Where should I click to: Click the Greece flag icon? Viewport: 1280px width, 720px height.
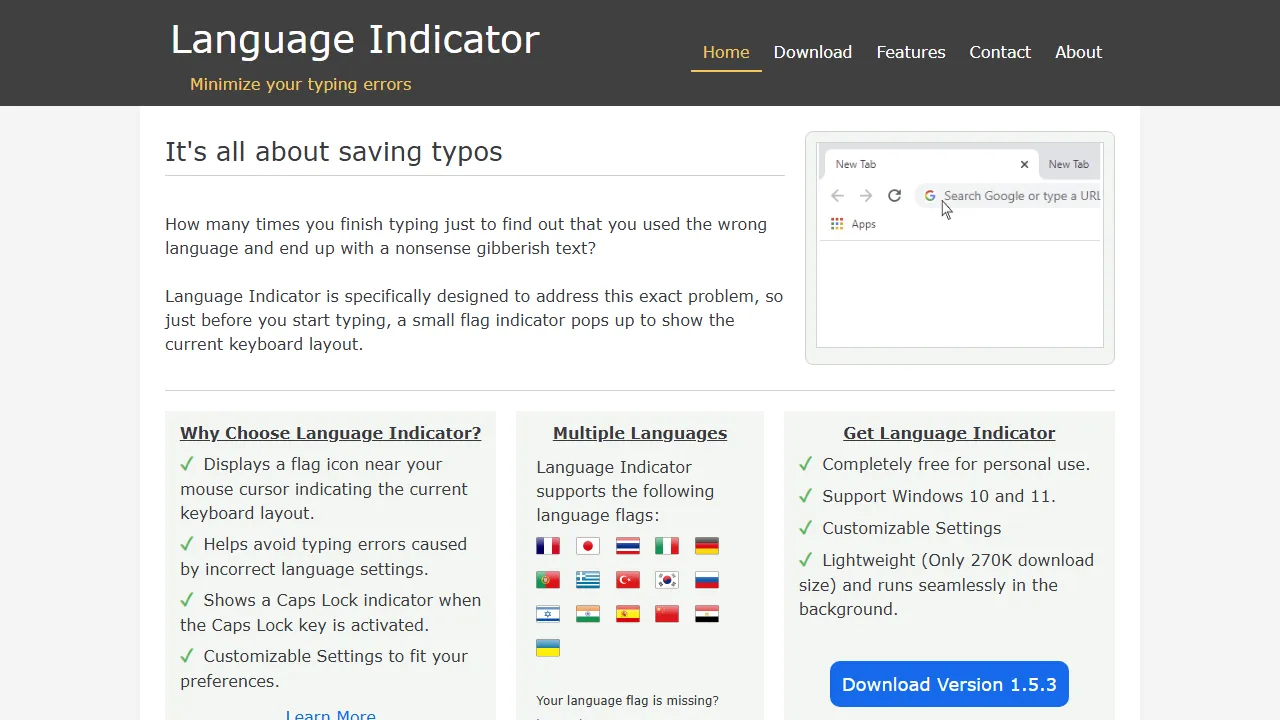(x=587, y=580)
